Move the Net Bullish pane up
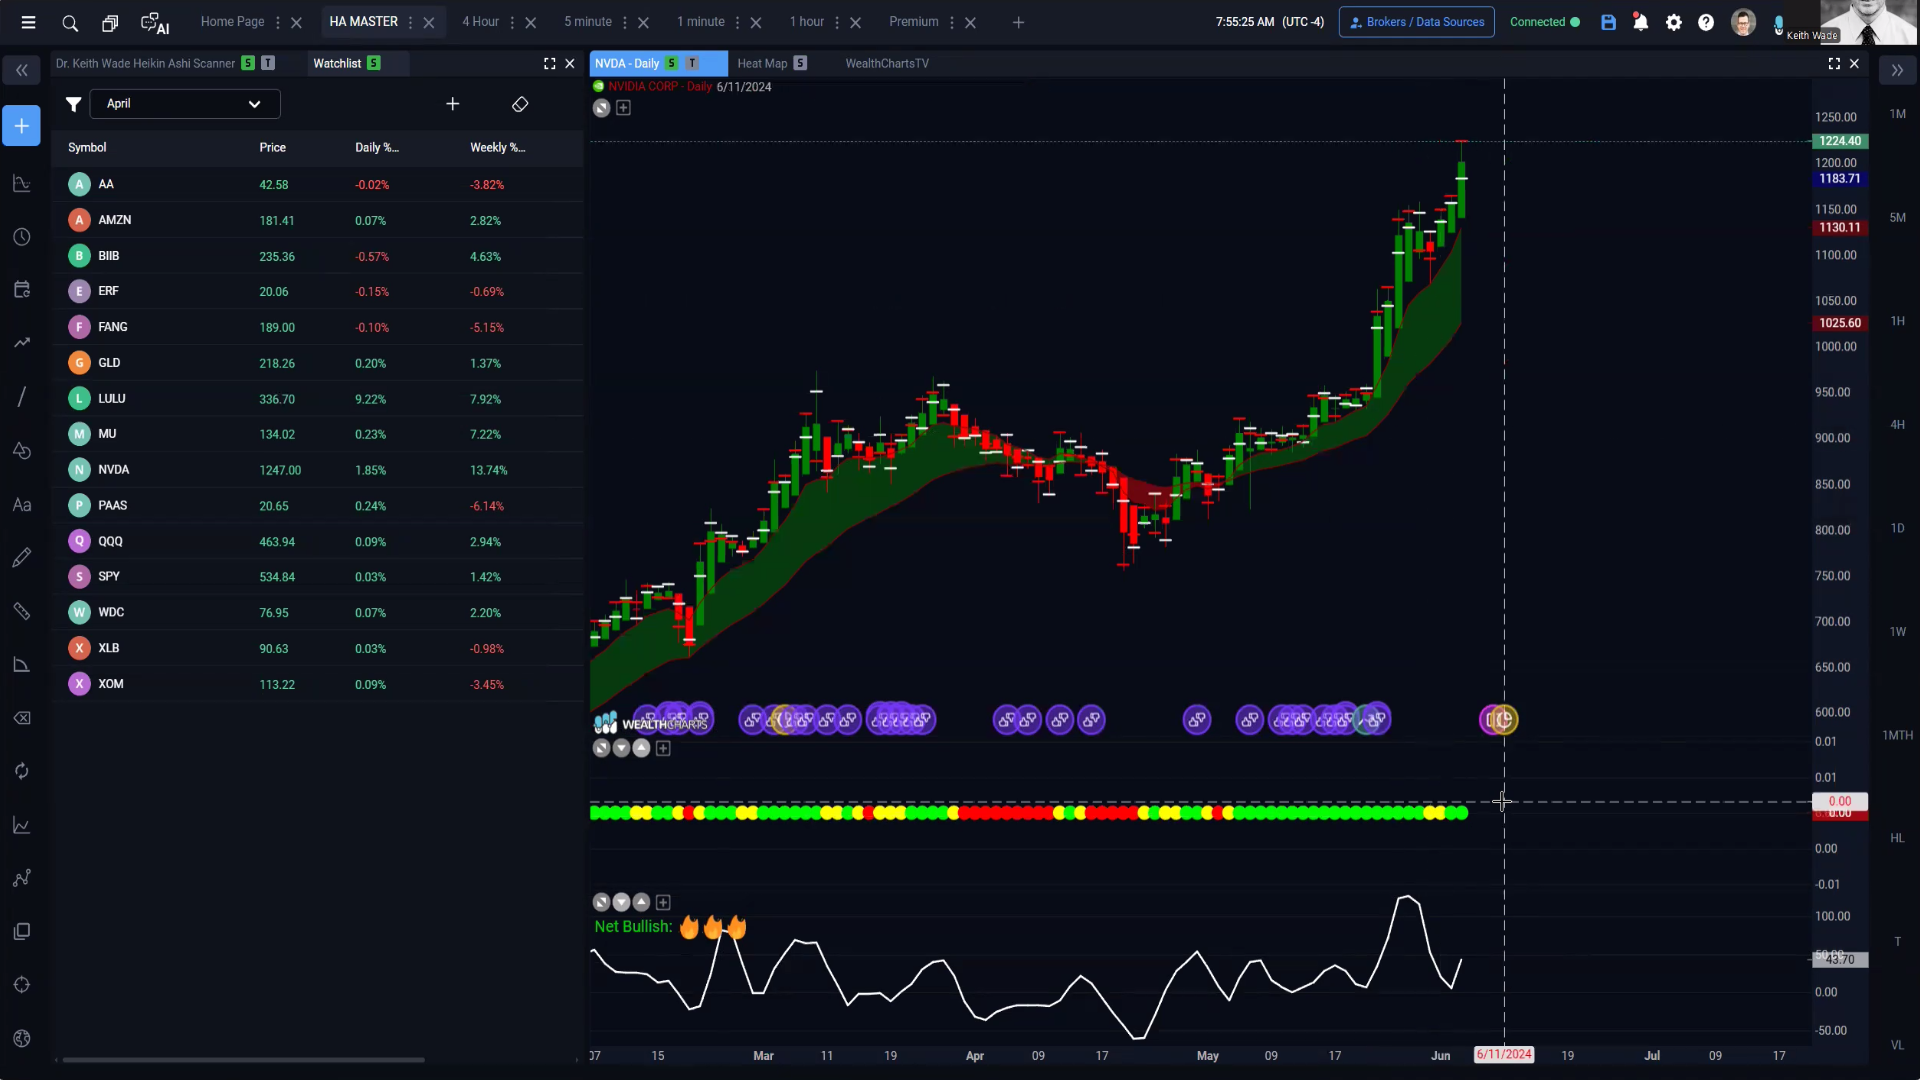Screen dimensions: 1920x1080 click(642, 902)
